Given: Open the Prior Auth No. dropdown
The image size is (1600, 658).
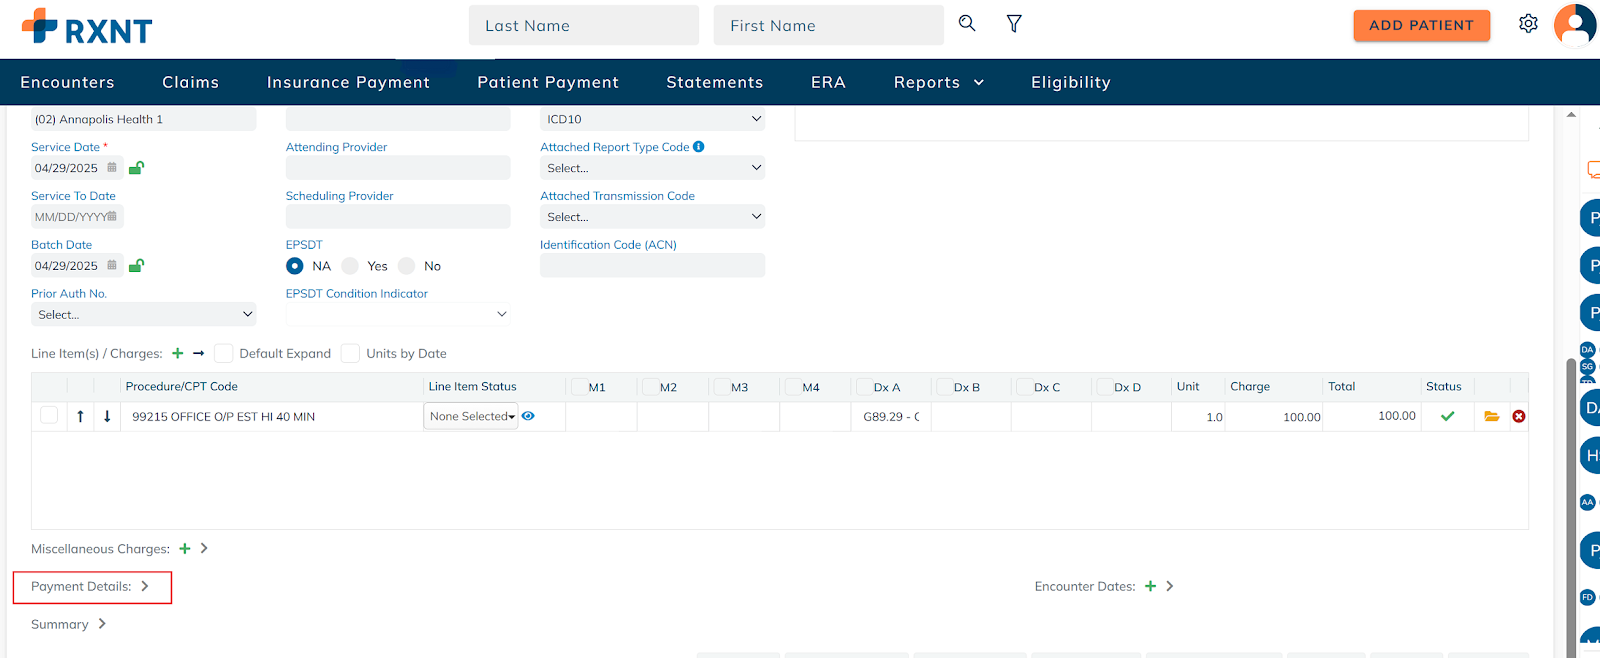Looking at the screenshot, I should point(143,314).
